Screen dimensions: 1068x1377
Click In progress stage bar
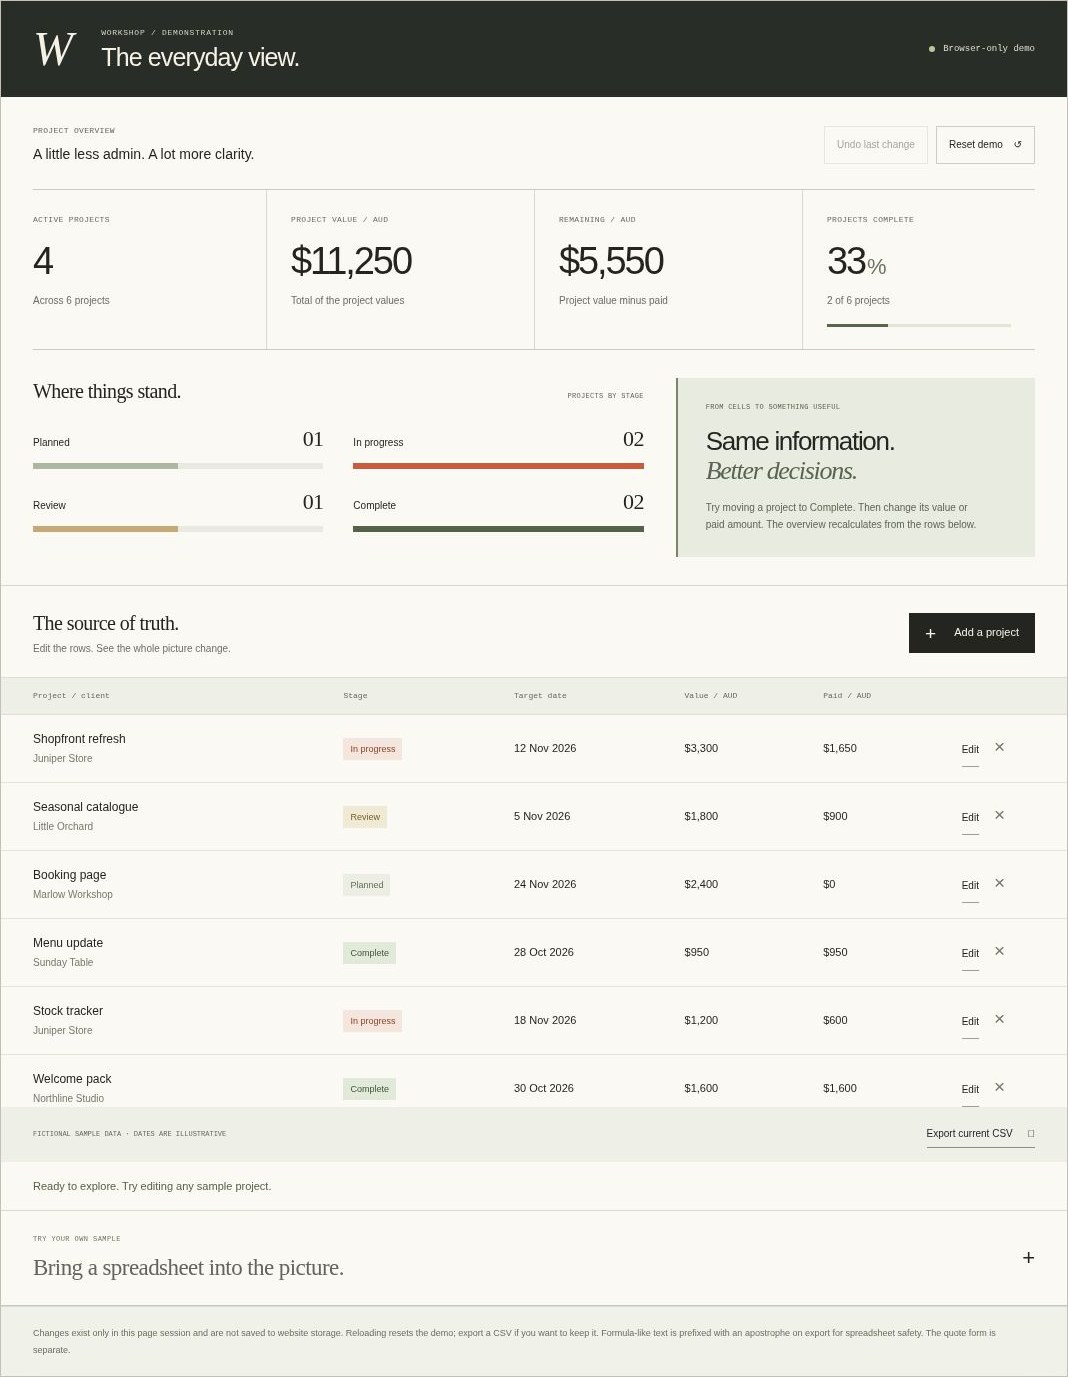[x=498, y=466]
